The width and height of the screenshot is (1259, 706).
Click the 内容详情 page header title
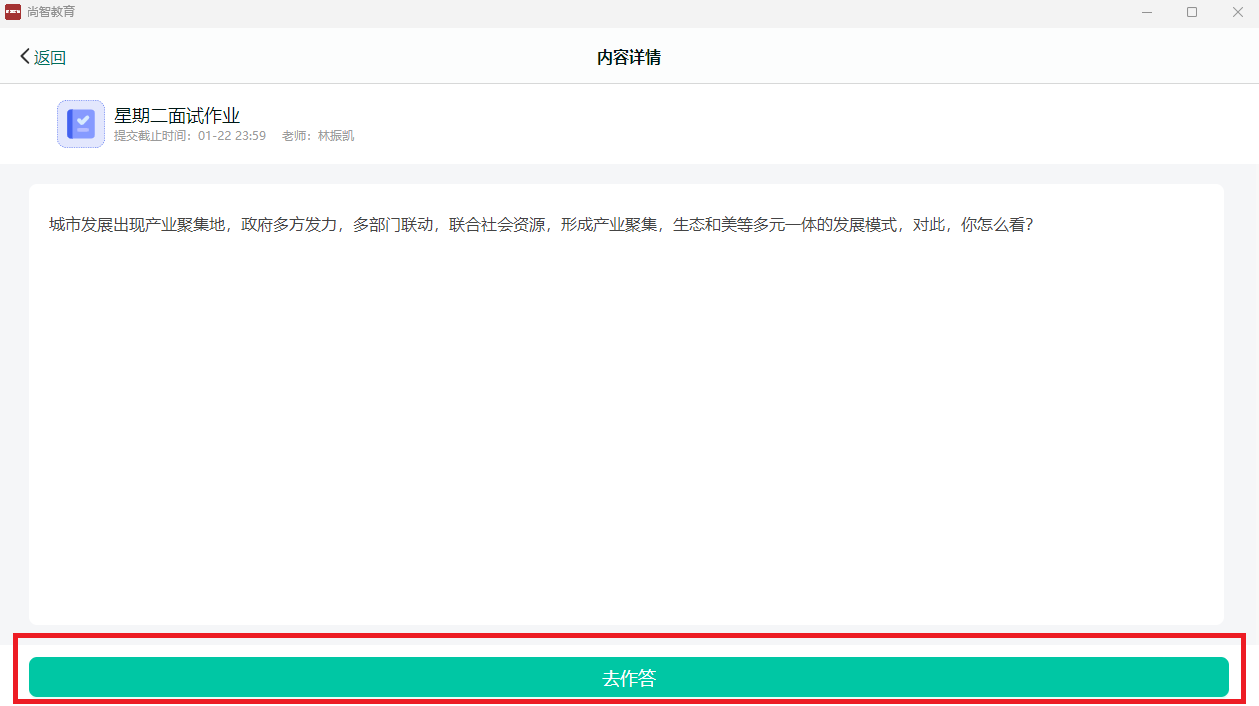tap(629, 58)
